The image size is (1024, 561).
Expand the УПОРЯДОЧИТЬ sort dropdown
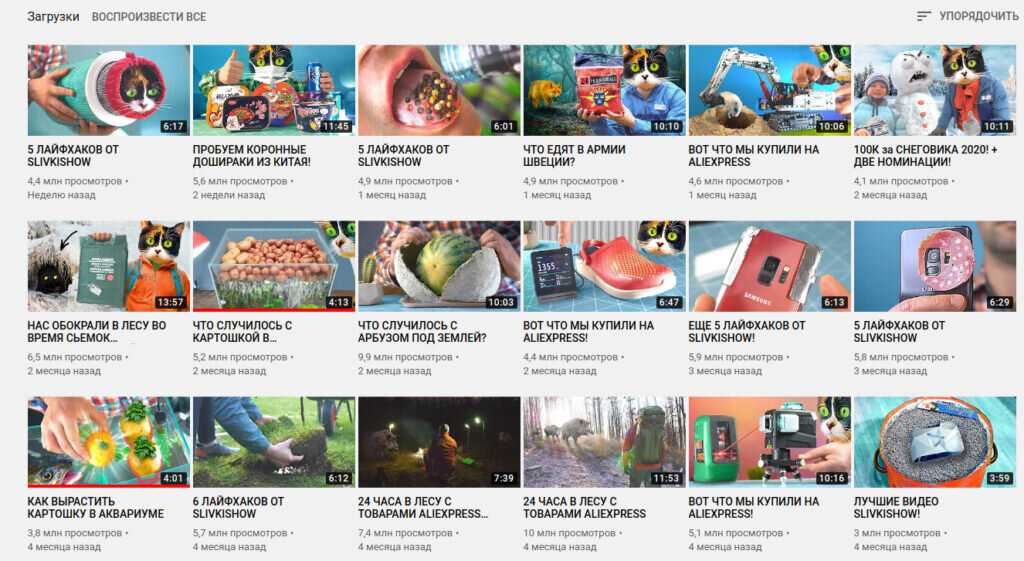[x=967, y=16]
